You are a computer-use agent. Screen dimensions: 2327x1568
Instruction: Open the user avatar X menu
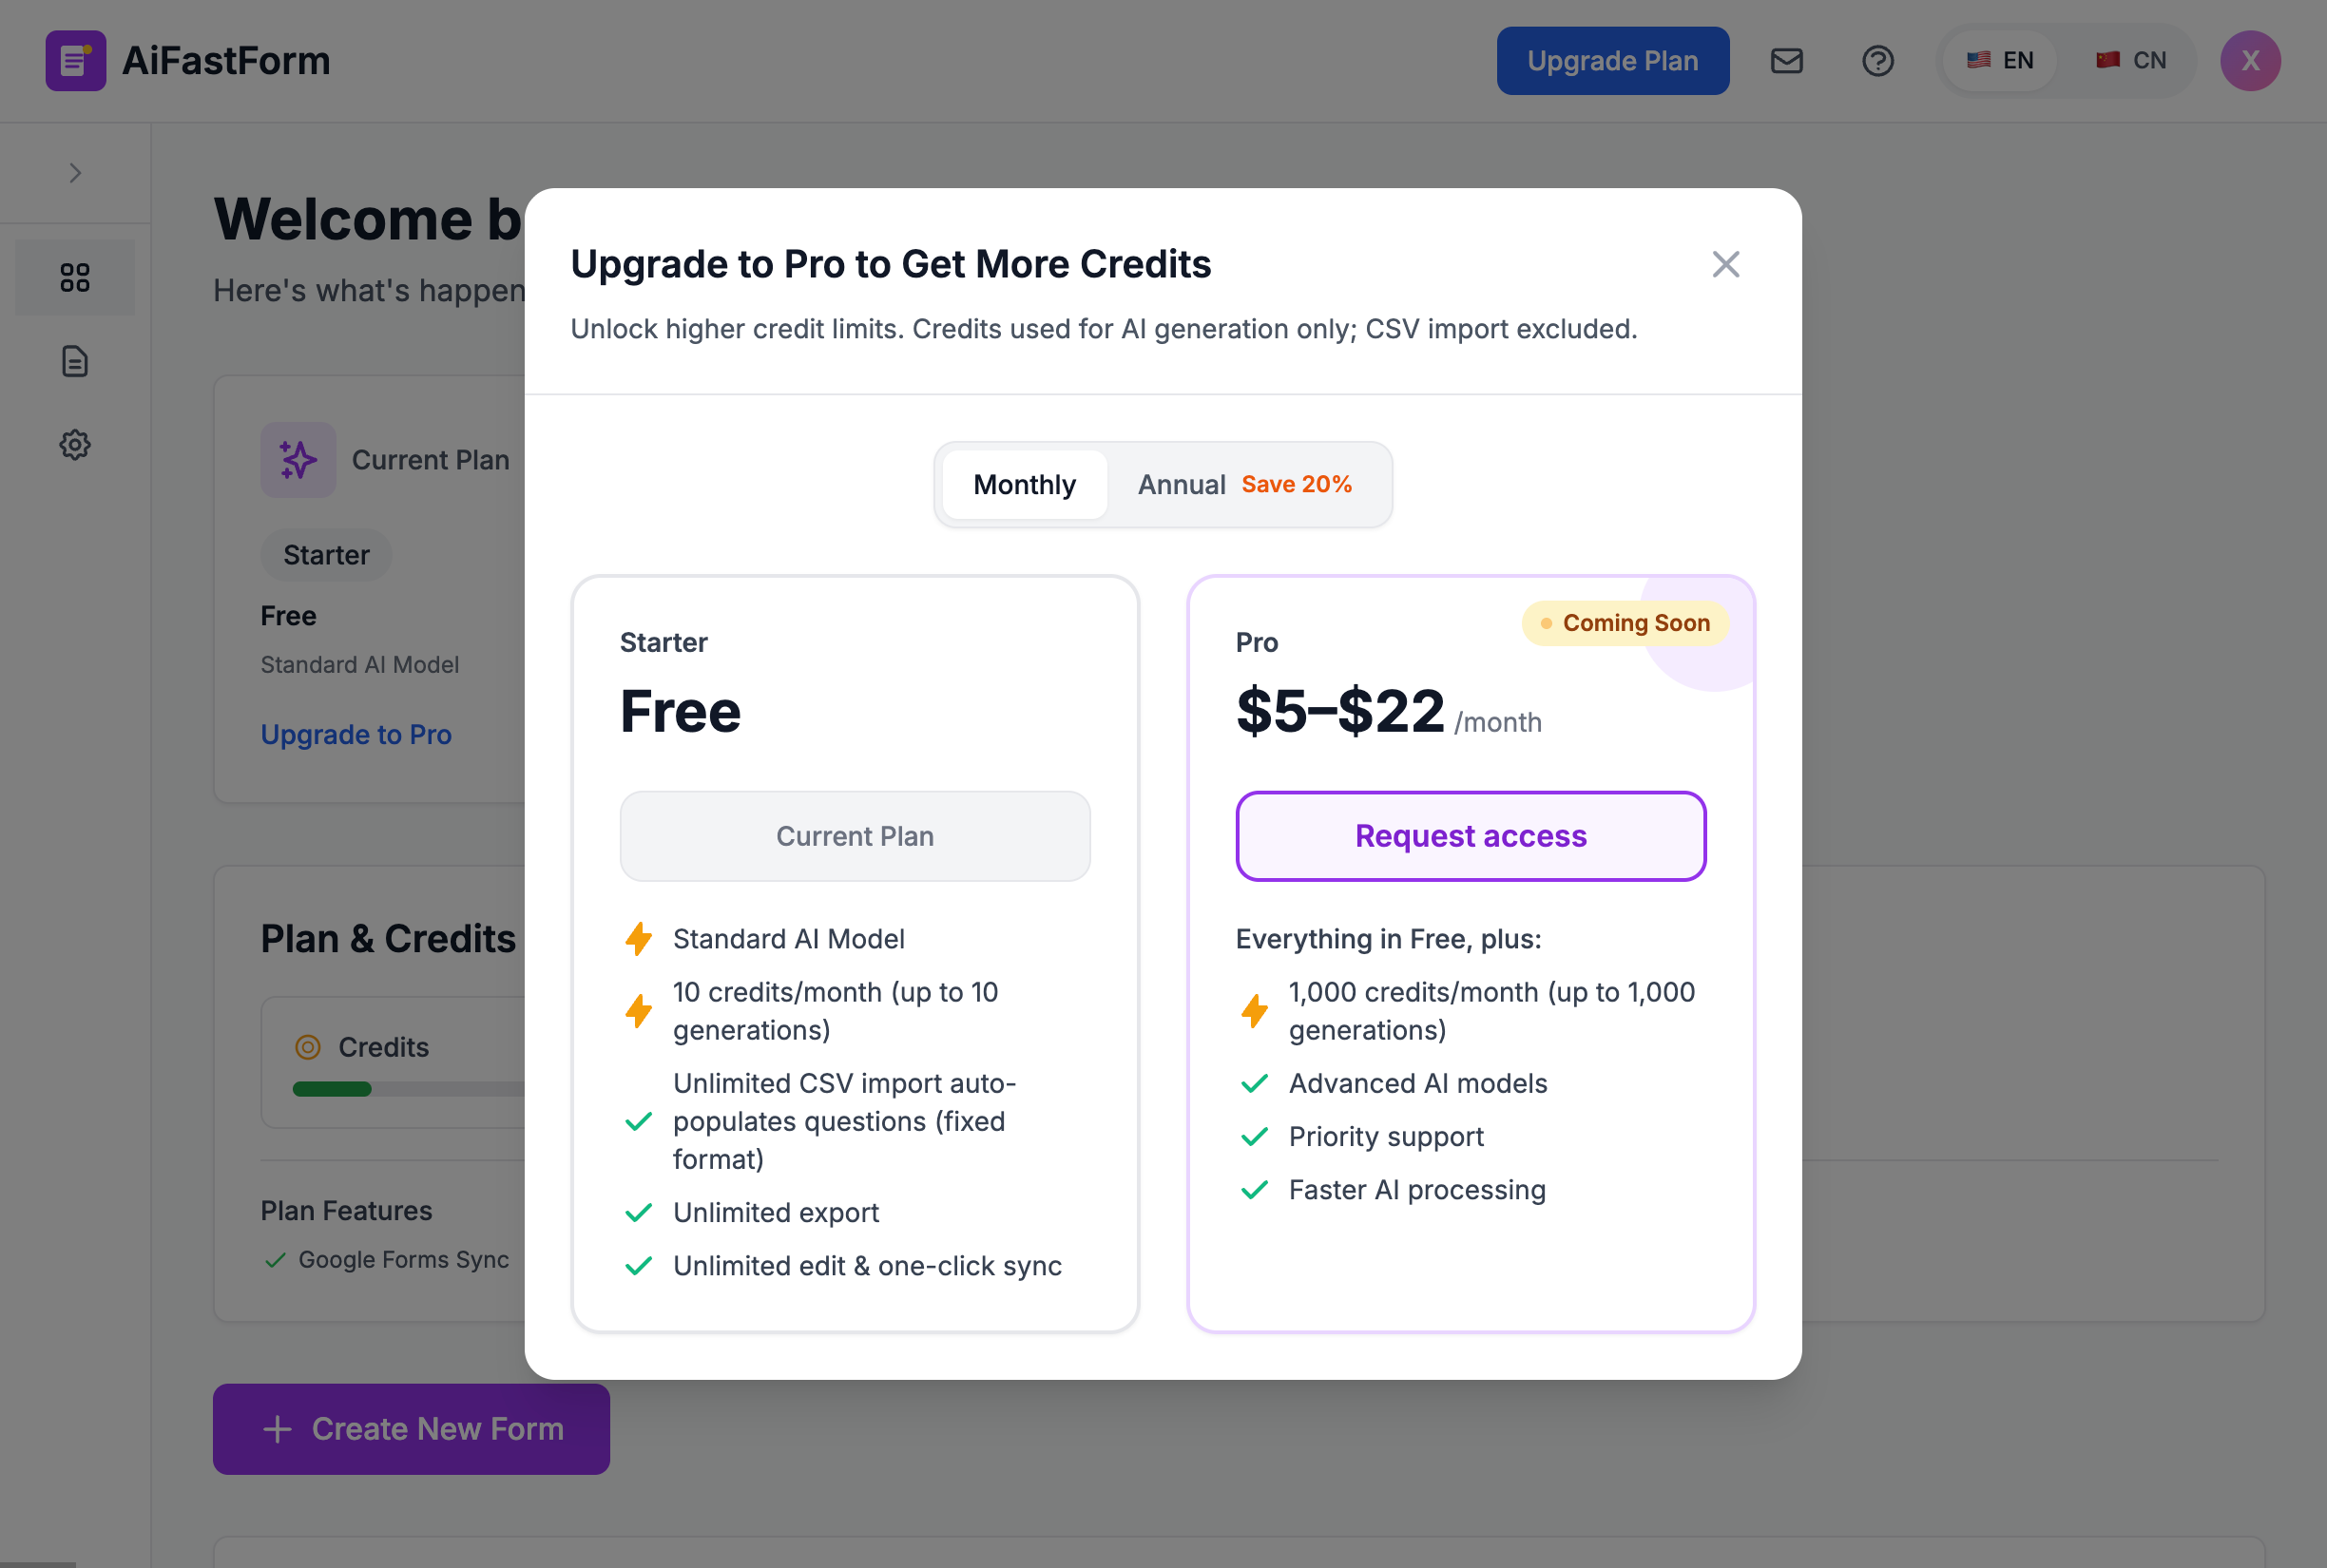[x=2249, y=61]
